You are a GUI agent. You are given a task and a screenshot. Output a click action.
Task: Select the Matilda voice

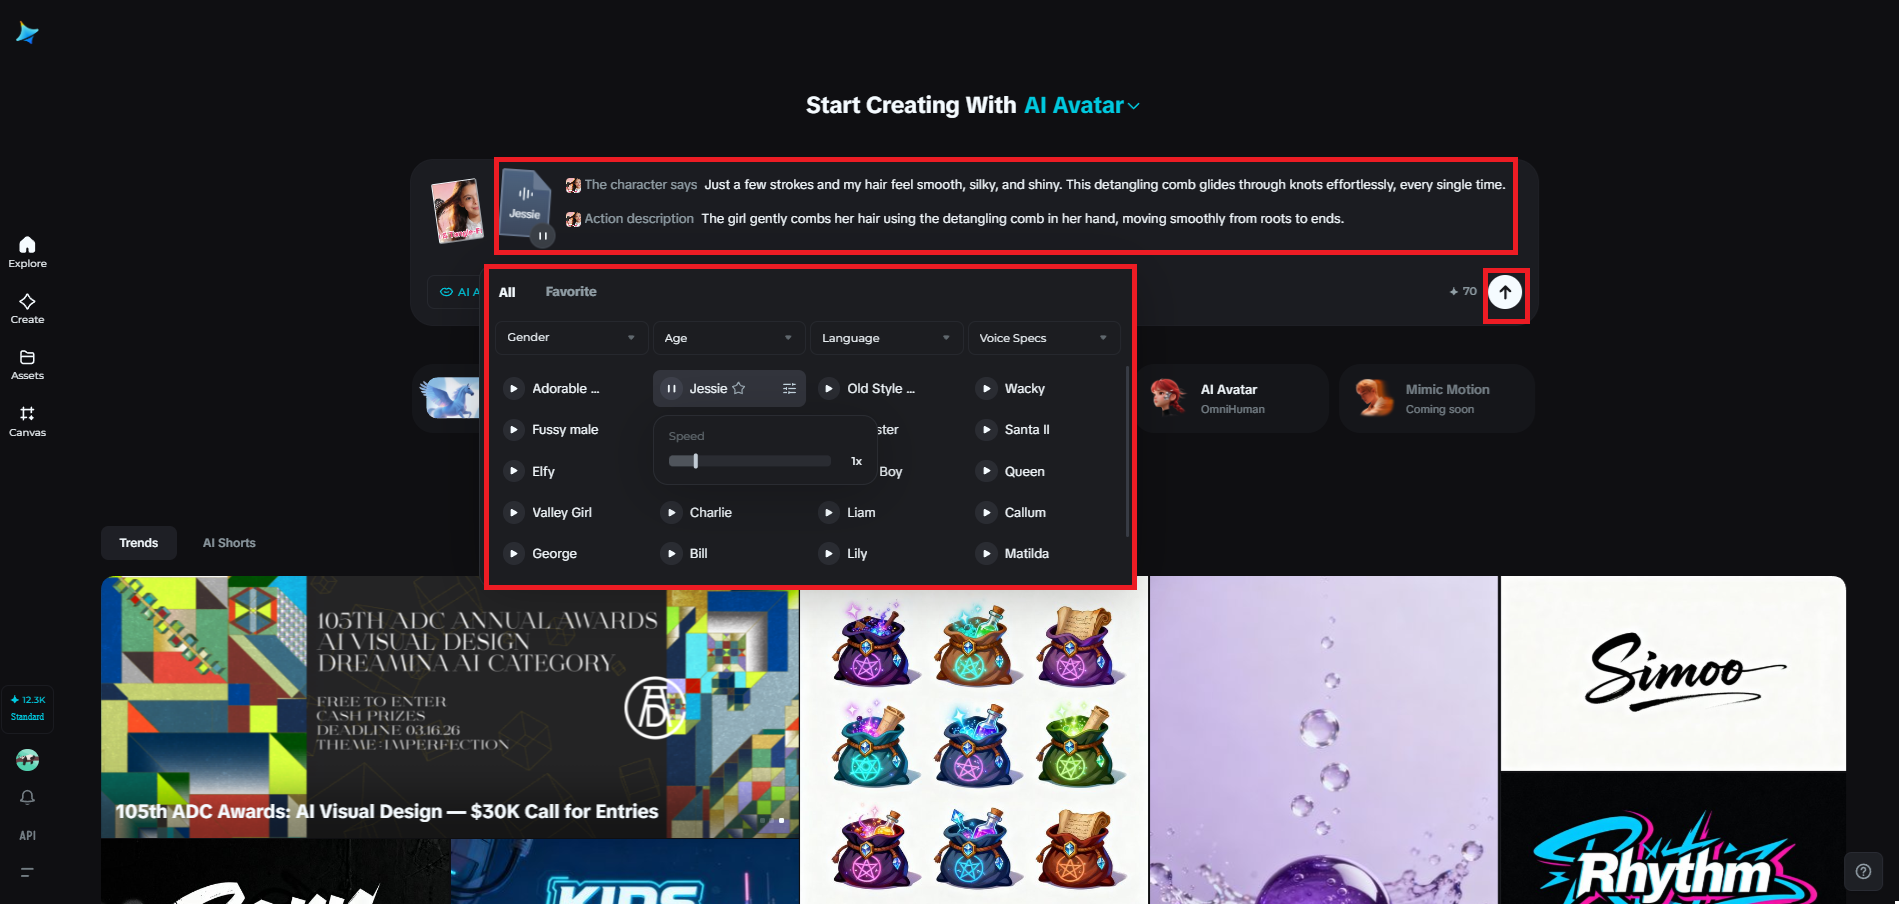tap(1026, 554)
